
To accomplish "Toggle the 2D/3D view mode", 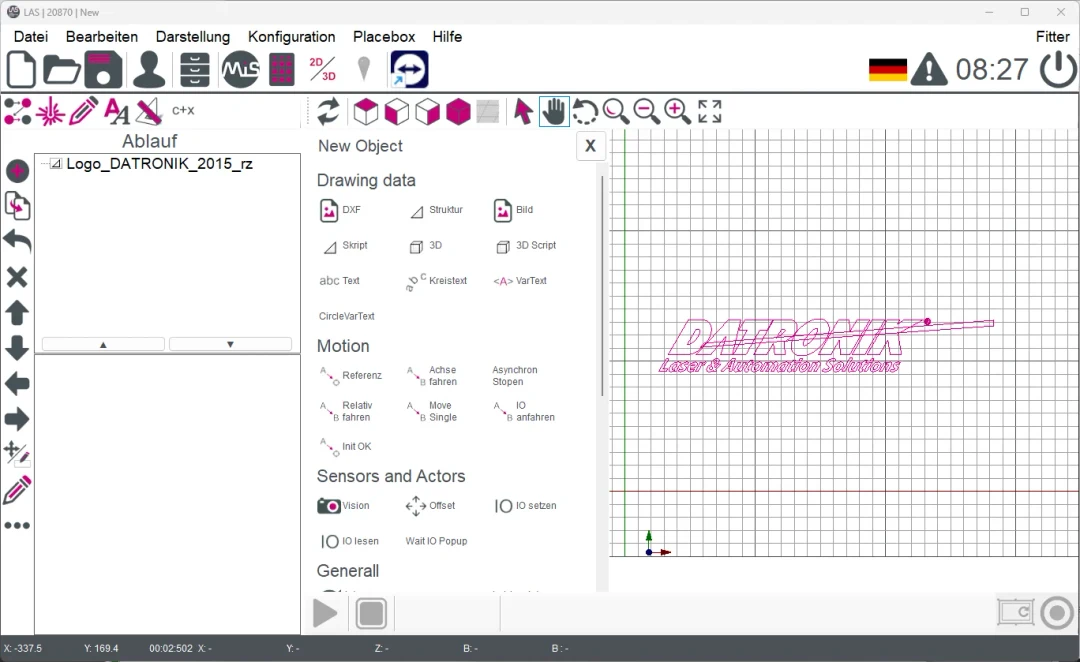I will point(323,70).
